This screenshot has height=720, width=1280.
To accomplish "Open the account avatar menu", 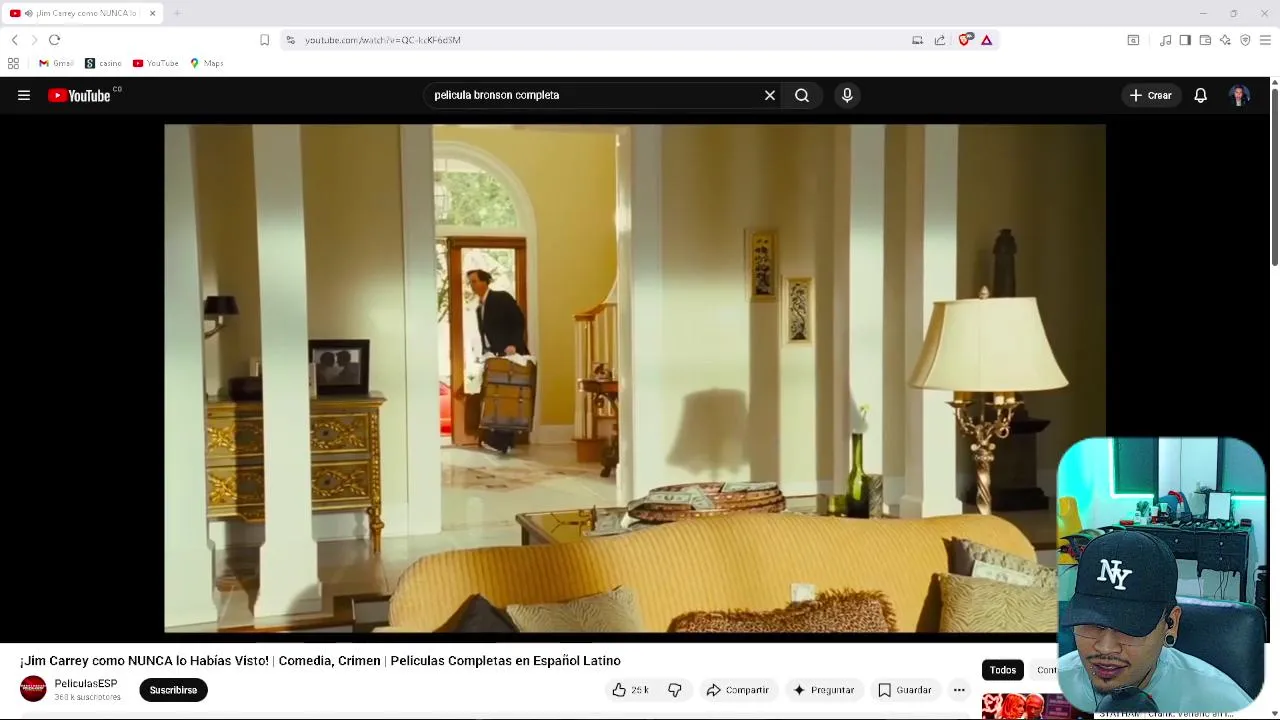I will (x=1240, y=95).
